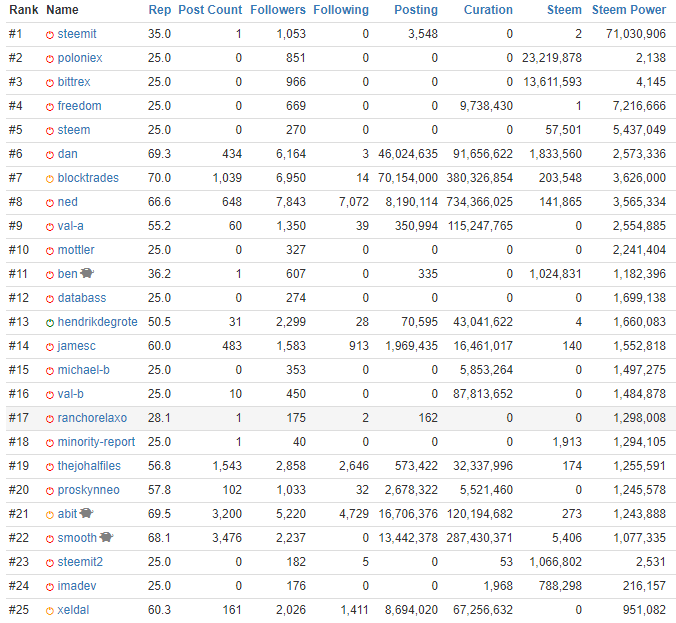The image size is (676, 623).
Task: Open the hendrikdegrote account link
Action: pyautogui.click(x=97, y=322)
